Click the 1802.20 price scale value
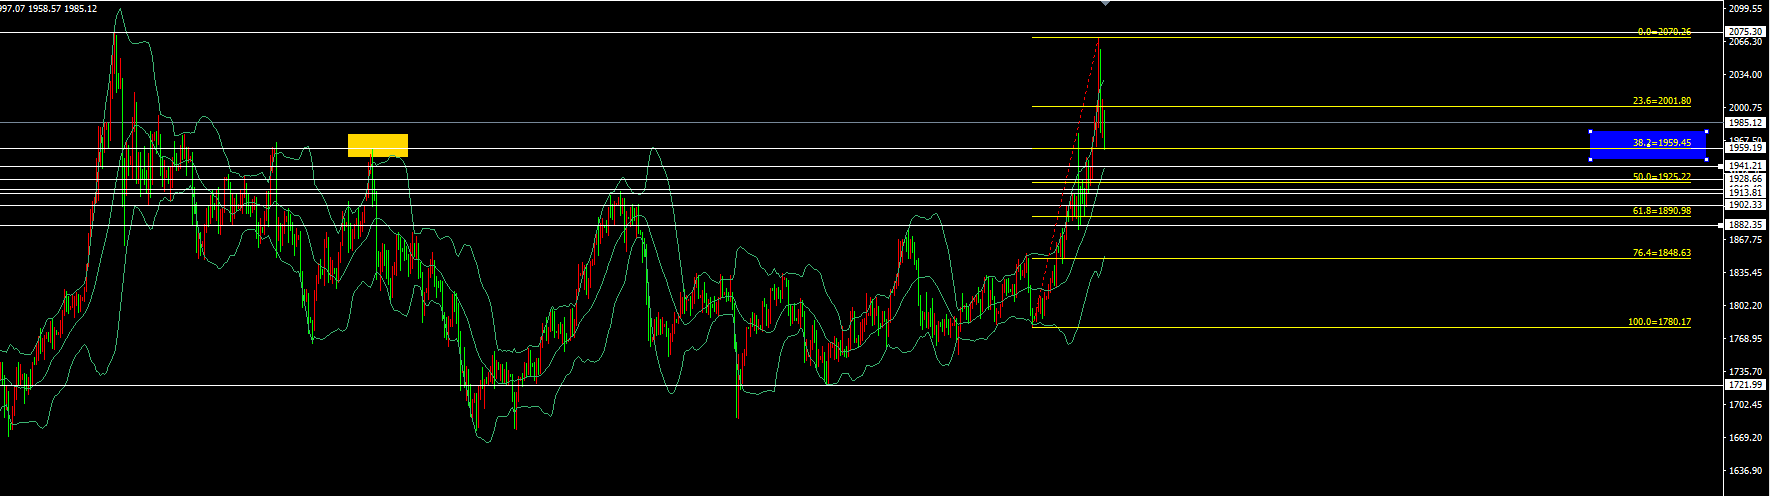The width and height of the screenshot is (1770, 496). 1745,306
